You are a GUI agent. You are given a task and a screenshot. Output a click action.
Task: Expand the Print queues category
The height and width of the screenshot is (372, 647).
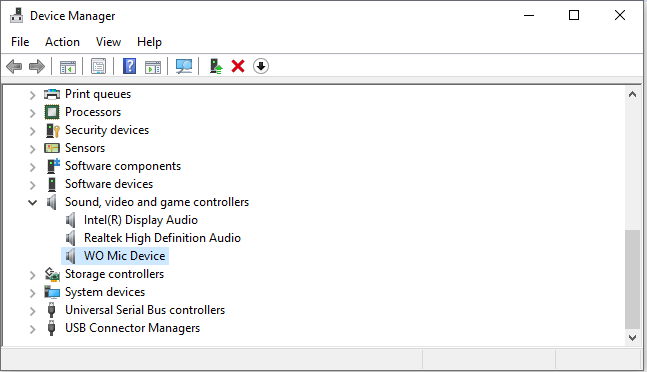[33, 95]
